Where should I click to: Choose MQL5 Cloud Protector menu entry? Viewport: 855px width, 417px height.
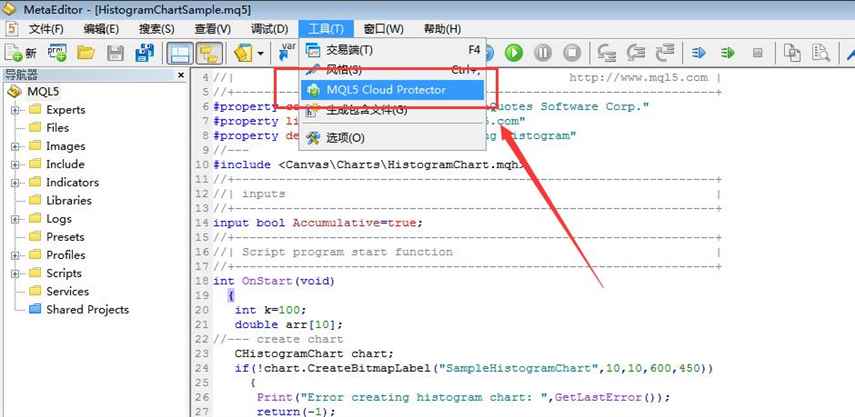[x=393, y=90]
